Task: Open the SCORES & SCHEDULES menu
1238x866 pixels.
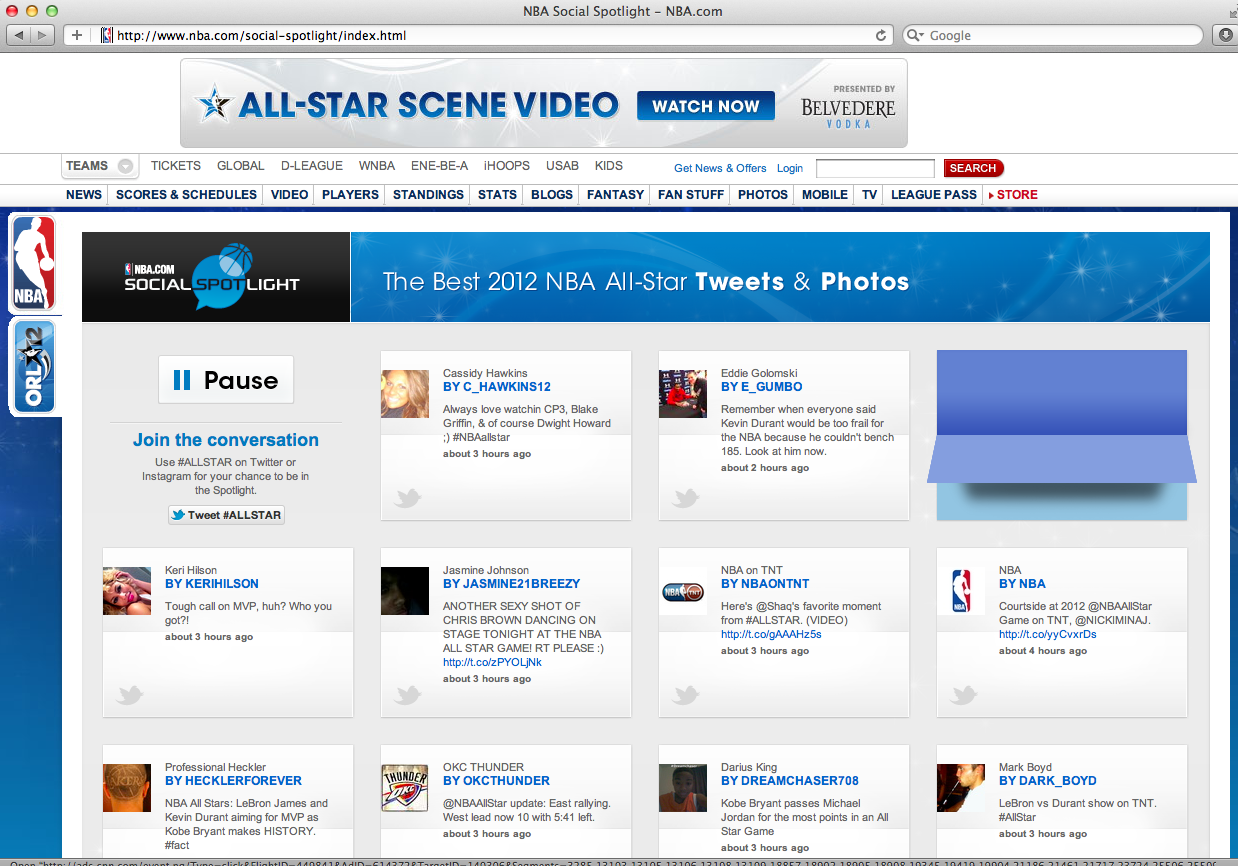Action: pos(186,195)
